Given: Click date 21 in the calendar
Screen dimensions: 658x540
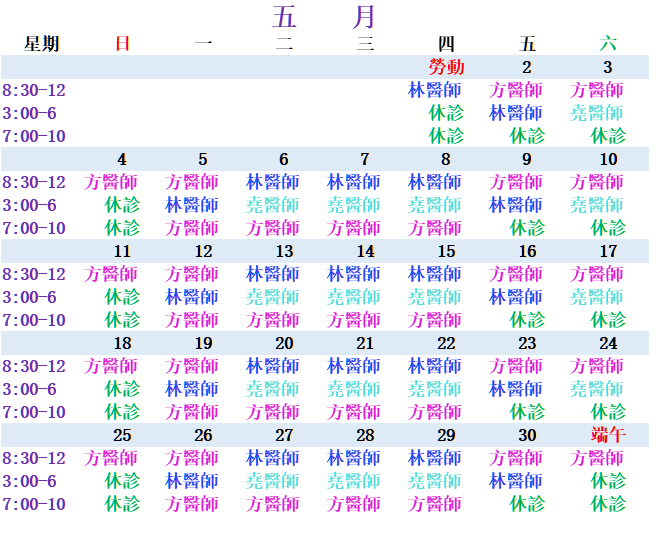Looking at the screenshot, I should tap(365, 343).
